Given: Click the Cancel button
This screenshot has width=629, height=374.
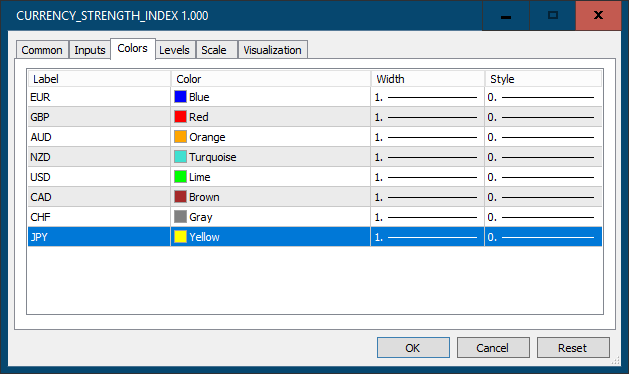Looking at the screenshot, I should (493, 348).
